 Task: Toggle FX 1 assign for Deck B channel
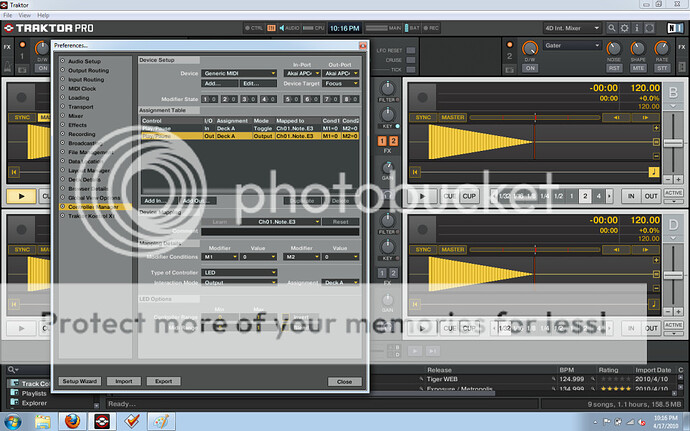[382, 141]
